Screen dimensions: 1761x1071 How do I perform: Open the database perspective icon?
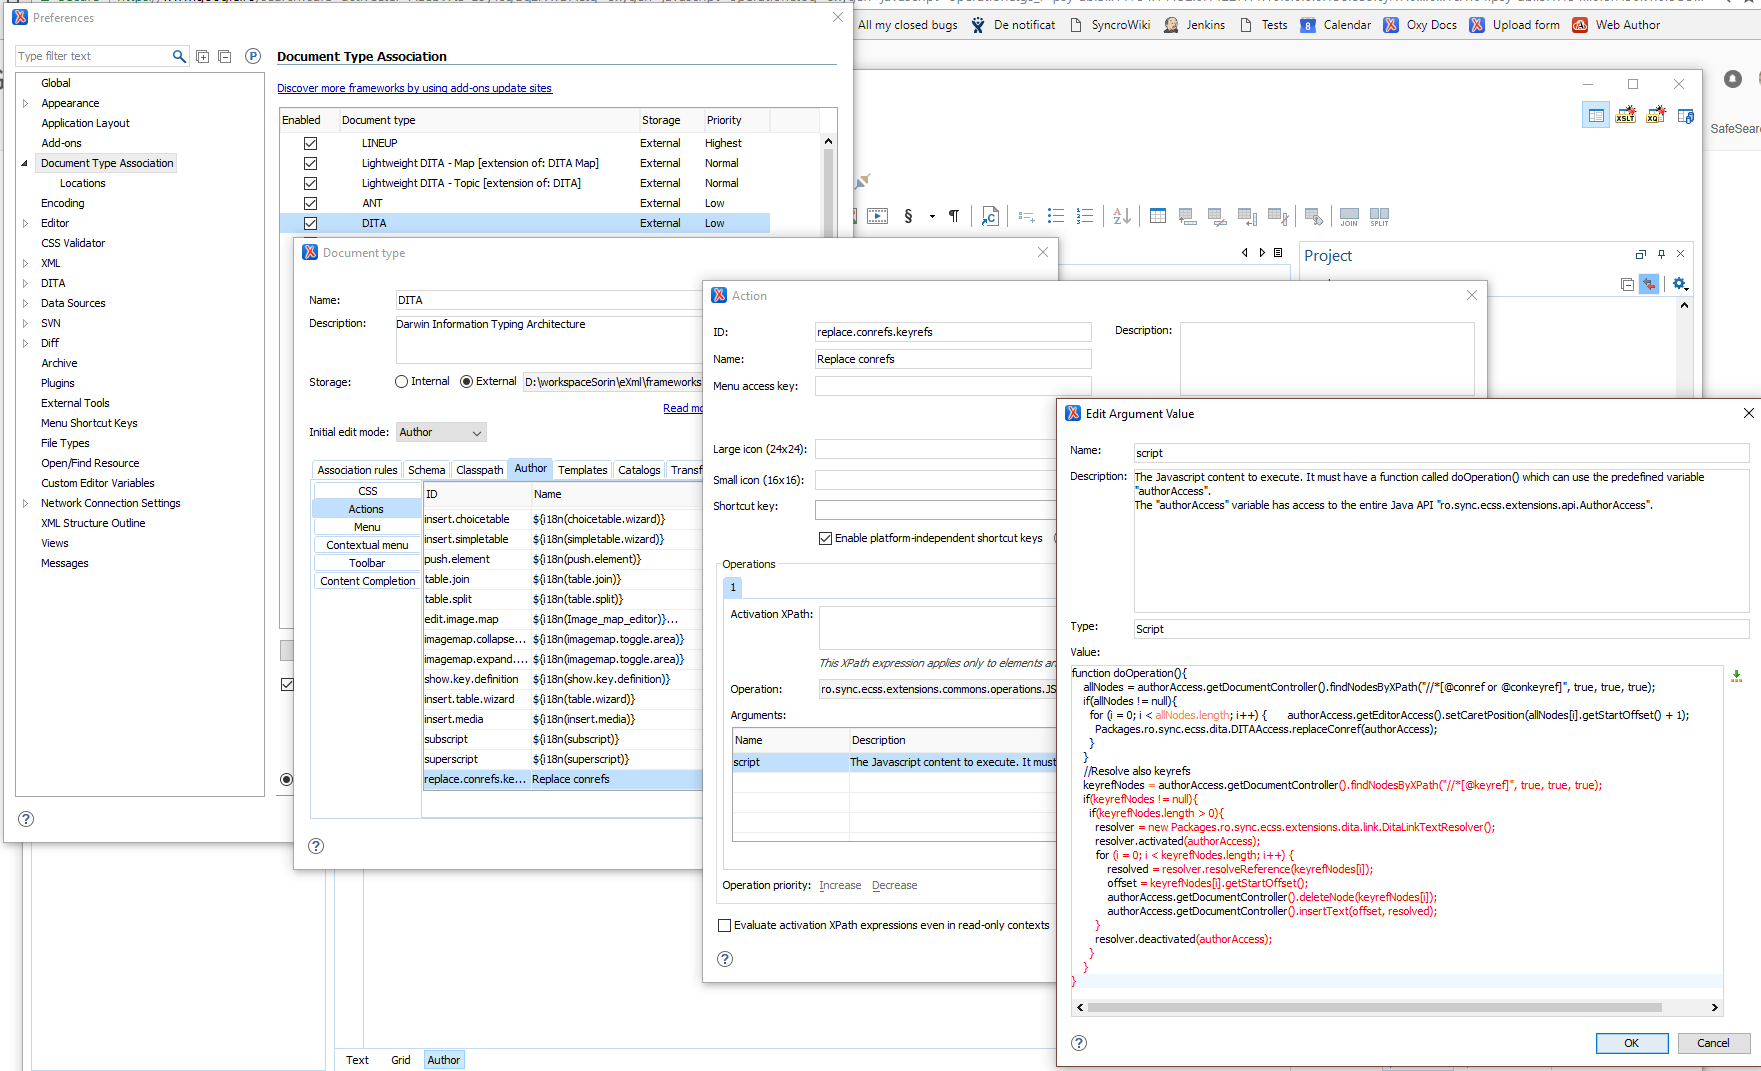[1686, 115]
